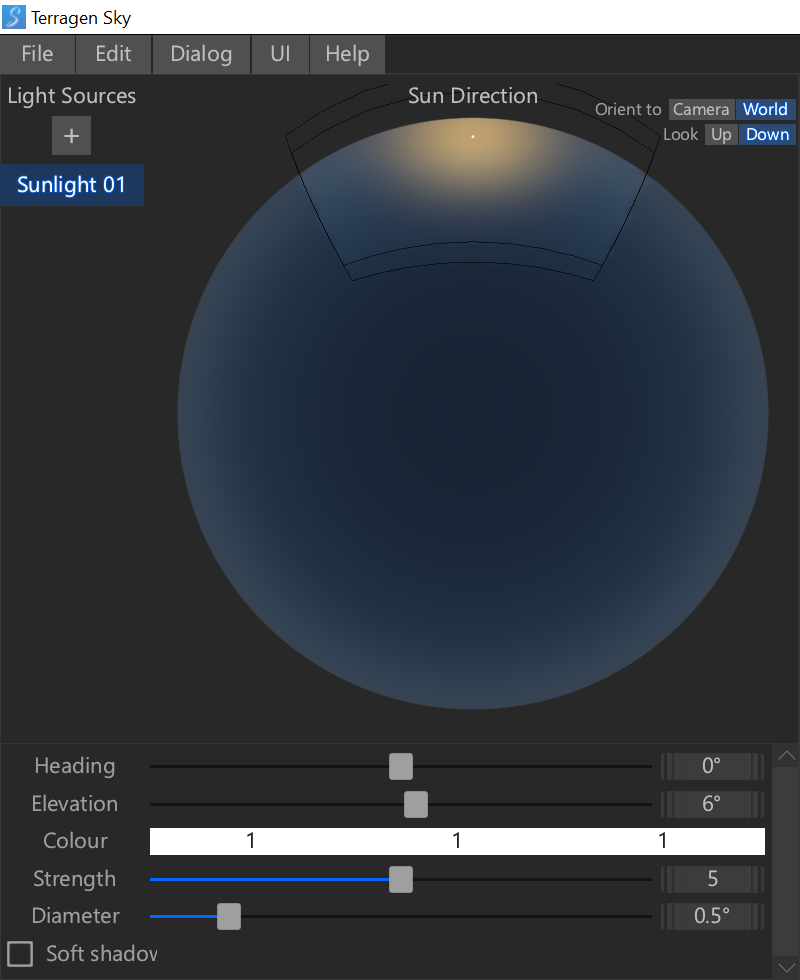Click the plus icon to add light source
Image resolution: width=800 pixels, height=980 pixels.
click(71, 136)
